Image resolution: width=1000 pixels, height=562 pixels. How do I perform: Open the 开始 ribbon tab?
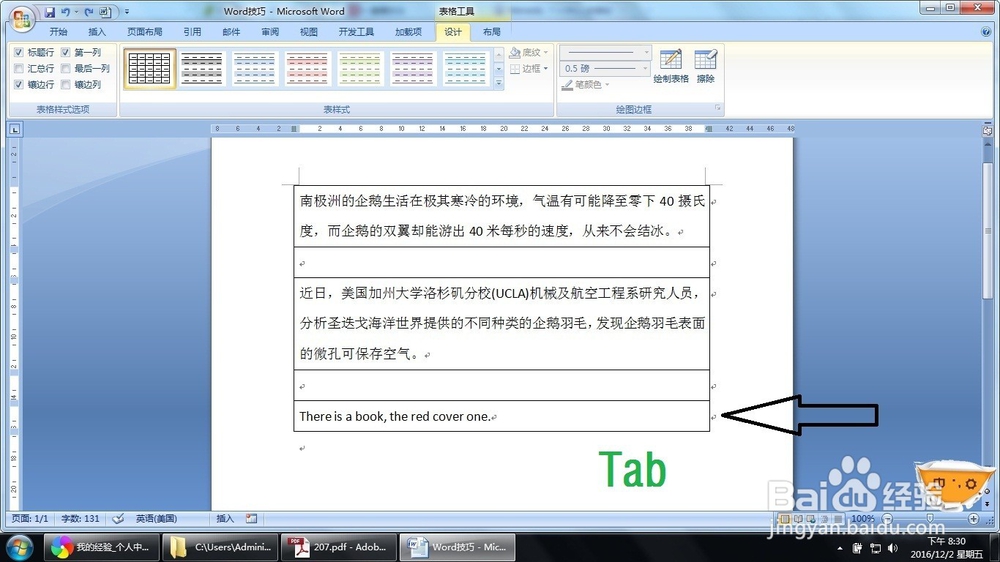pyautogui.click(x=58, y=32)
